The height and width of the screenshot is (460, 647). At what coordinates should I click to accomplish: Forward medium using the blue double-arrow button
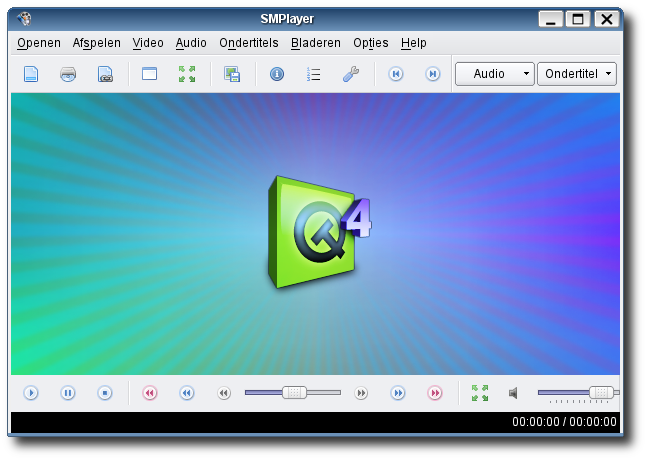tap(398, 393)
